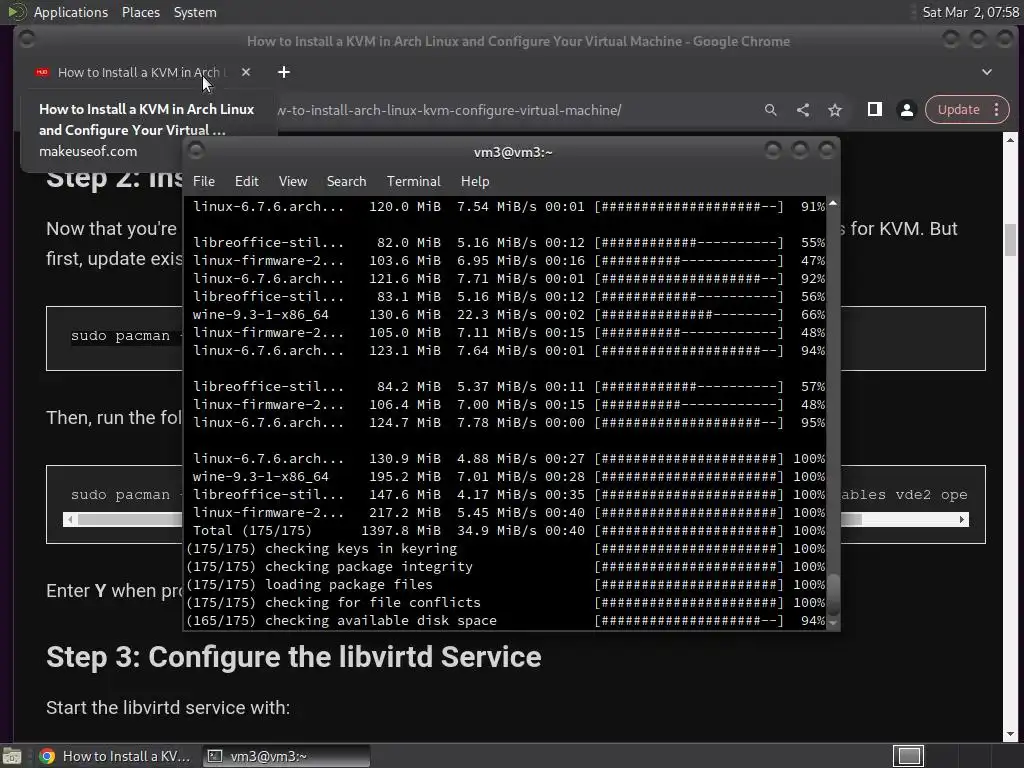This screenshot has height=768, width=1024.
Task: Click the top panel logo icon
Action: coord(16,12)
